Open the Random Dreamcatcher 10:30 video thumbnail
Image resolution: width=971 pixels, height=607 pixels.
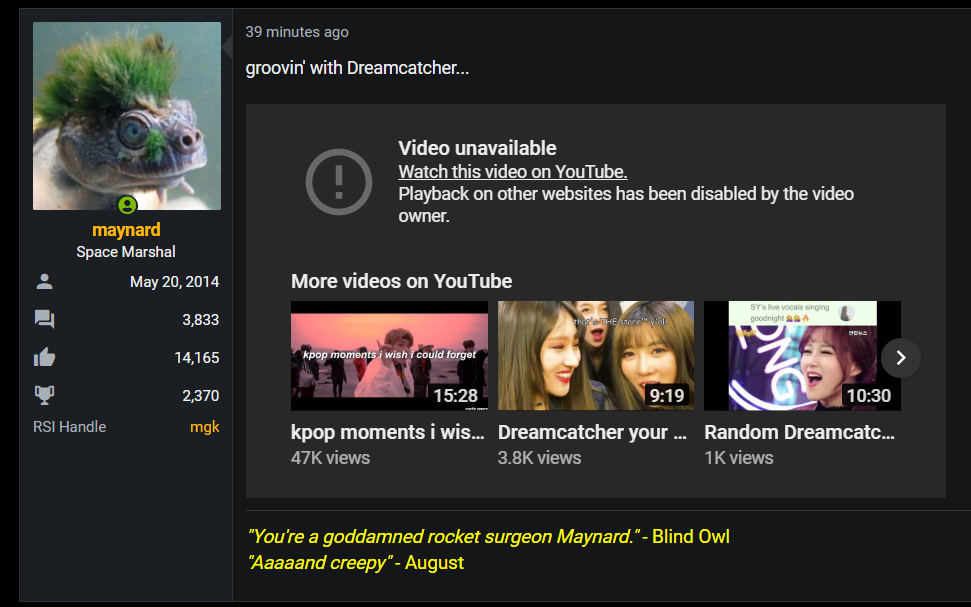pos(790,356)
